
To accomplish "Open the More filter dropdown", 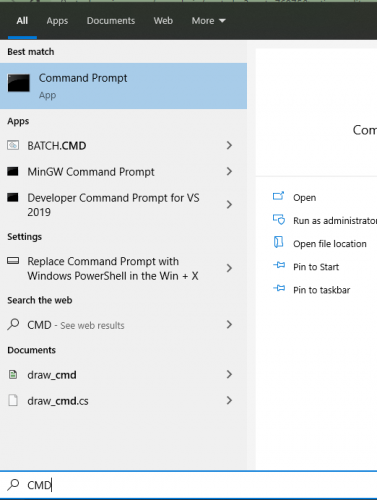I will tap(209, 21).
